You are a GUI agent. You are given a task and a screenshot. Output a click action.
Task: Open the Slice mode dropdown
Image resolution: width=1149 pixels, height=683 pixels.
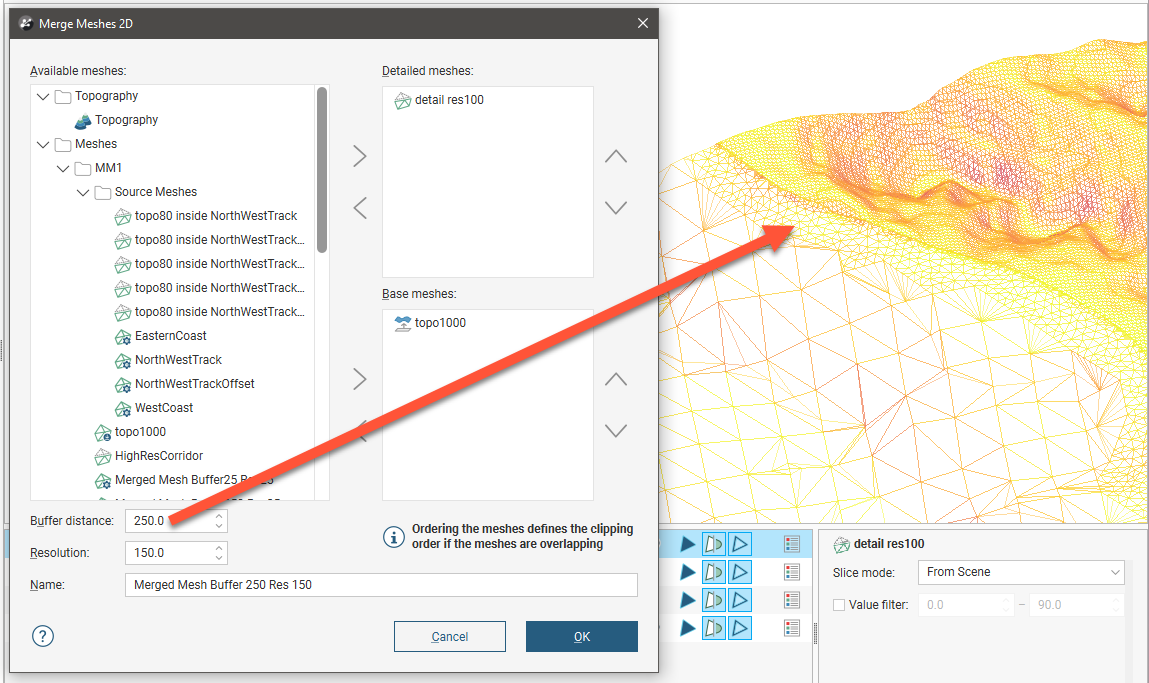[x=1020, y=572]
